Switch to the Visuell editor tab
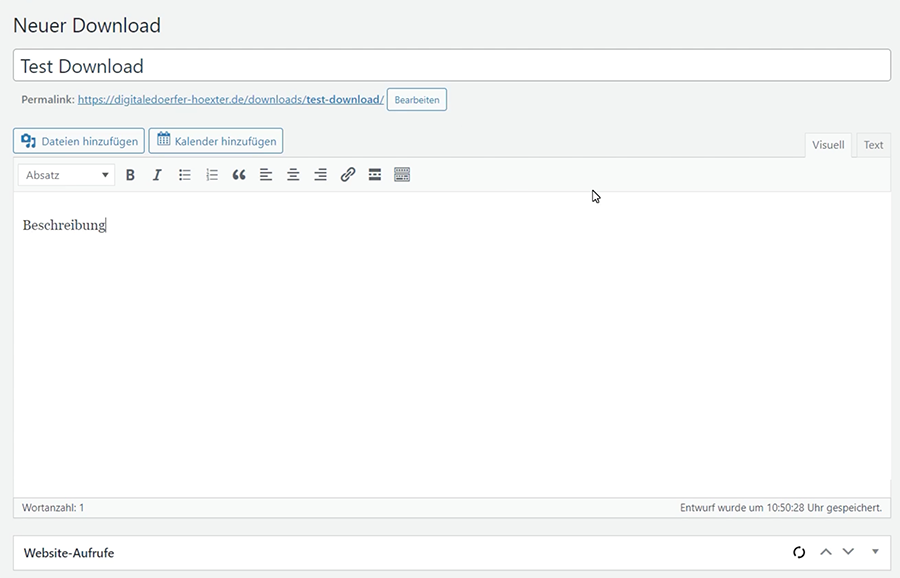Screen dimensions: 900x578 click(828, 145)
